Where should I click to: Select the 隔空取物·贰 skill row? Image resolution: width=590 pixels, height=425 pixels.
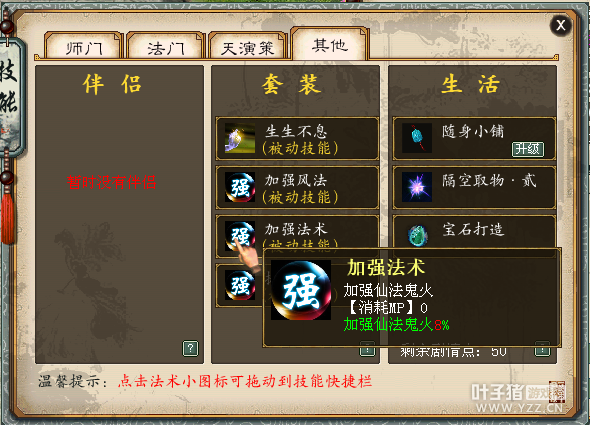pos(474,187)
